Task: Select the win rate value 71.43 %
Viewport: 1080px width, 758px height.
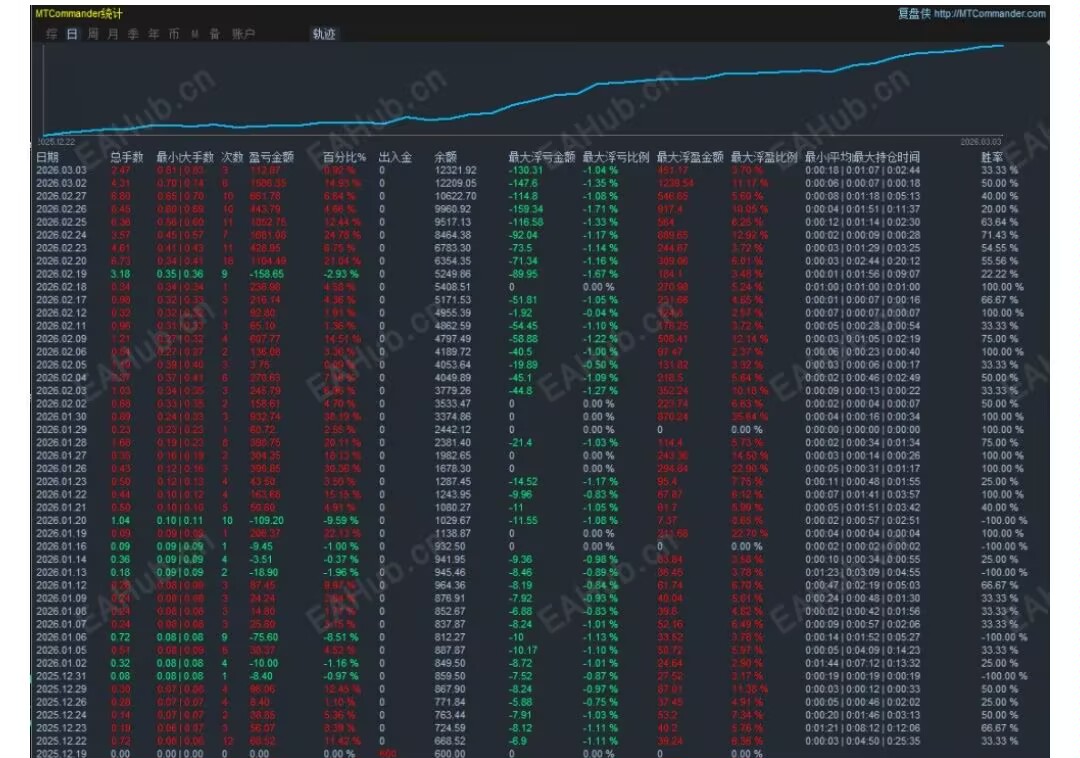Action: [x=999, y=235]
